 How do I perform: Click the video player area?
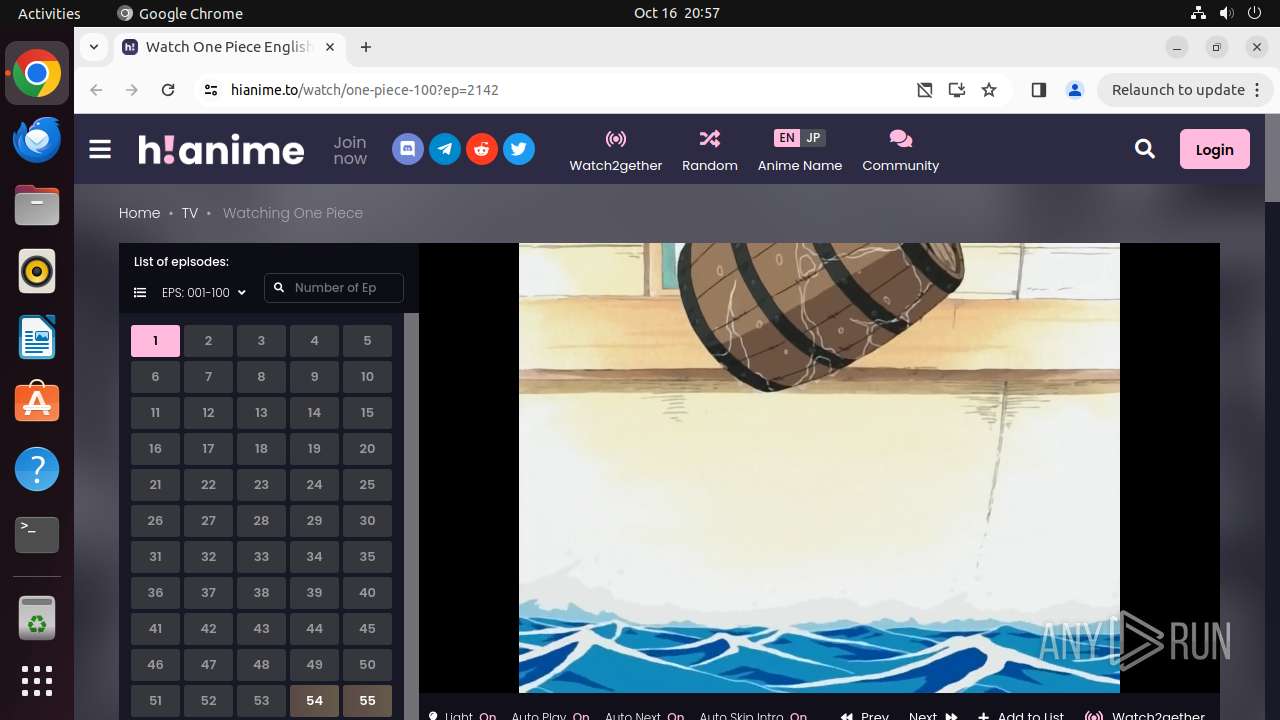point(819,468)
